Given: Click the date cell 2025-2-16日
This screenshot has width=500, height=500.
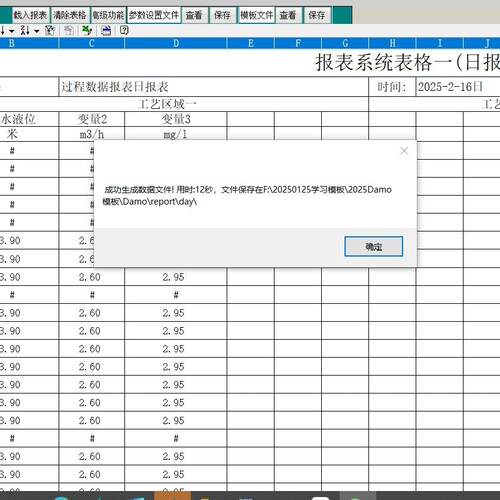Looking at the screenshot, I should point(458,87).
